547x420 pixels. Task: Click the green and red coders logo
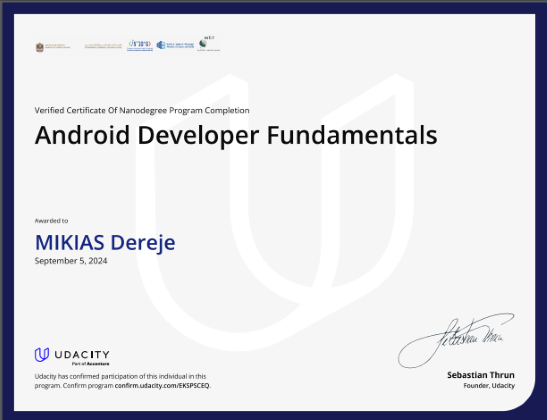tap(140, 45)
